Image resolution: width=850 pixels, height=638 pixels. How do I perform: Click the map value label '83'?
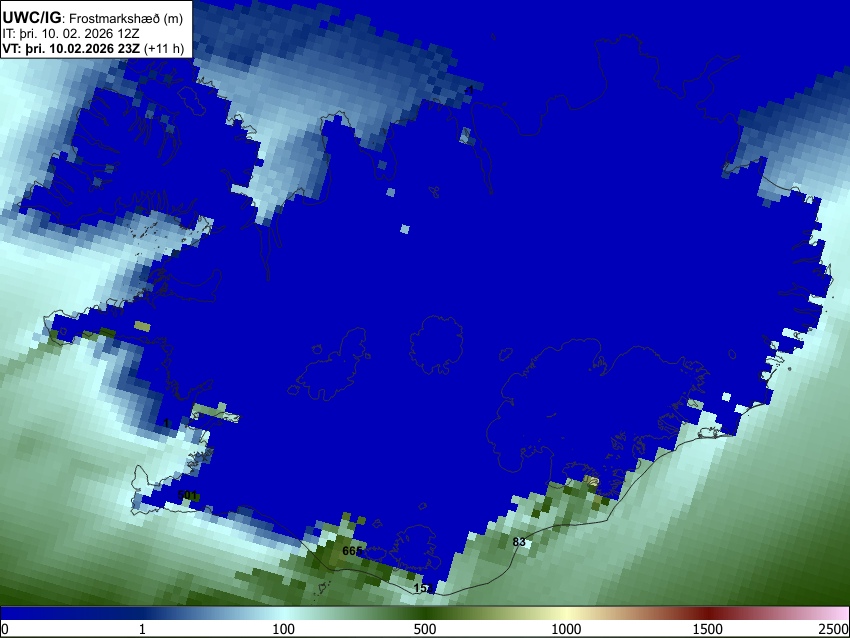pyautogui.click(x=519, y=542)
